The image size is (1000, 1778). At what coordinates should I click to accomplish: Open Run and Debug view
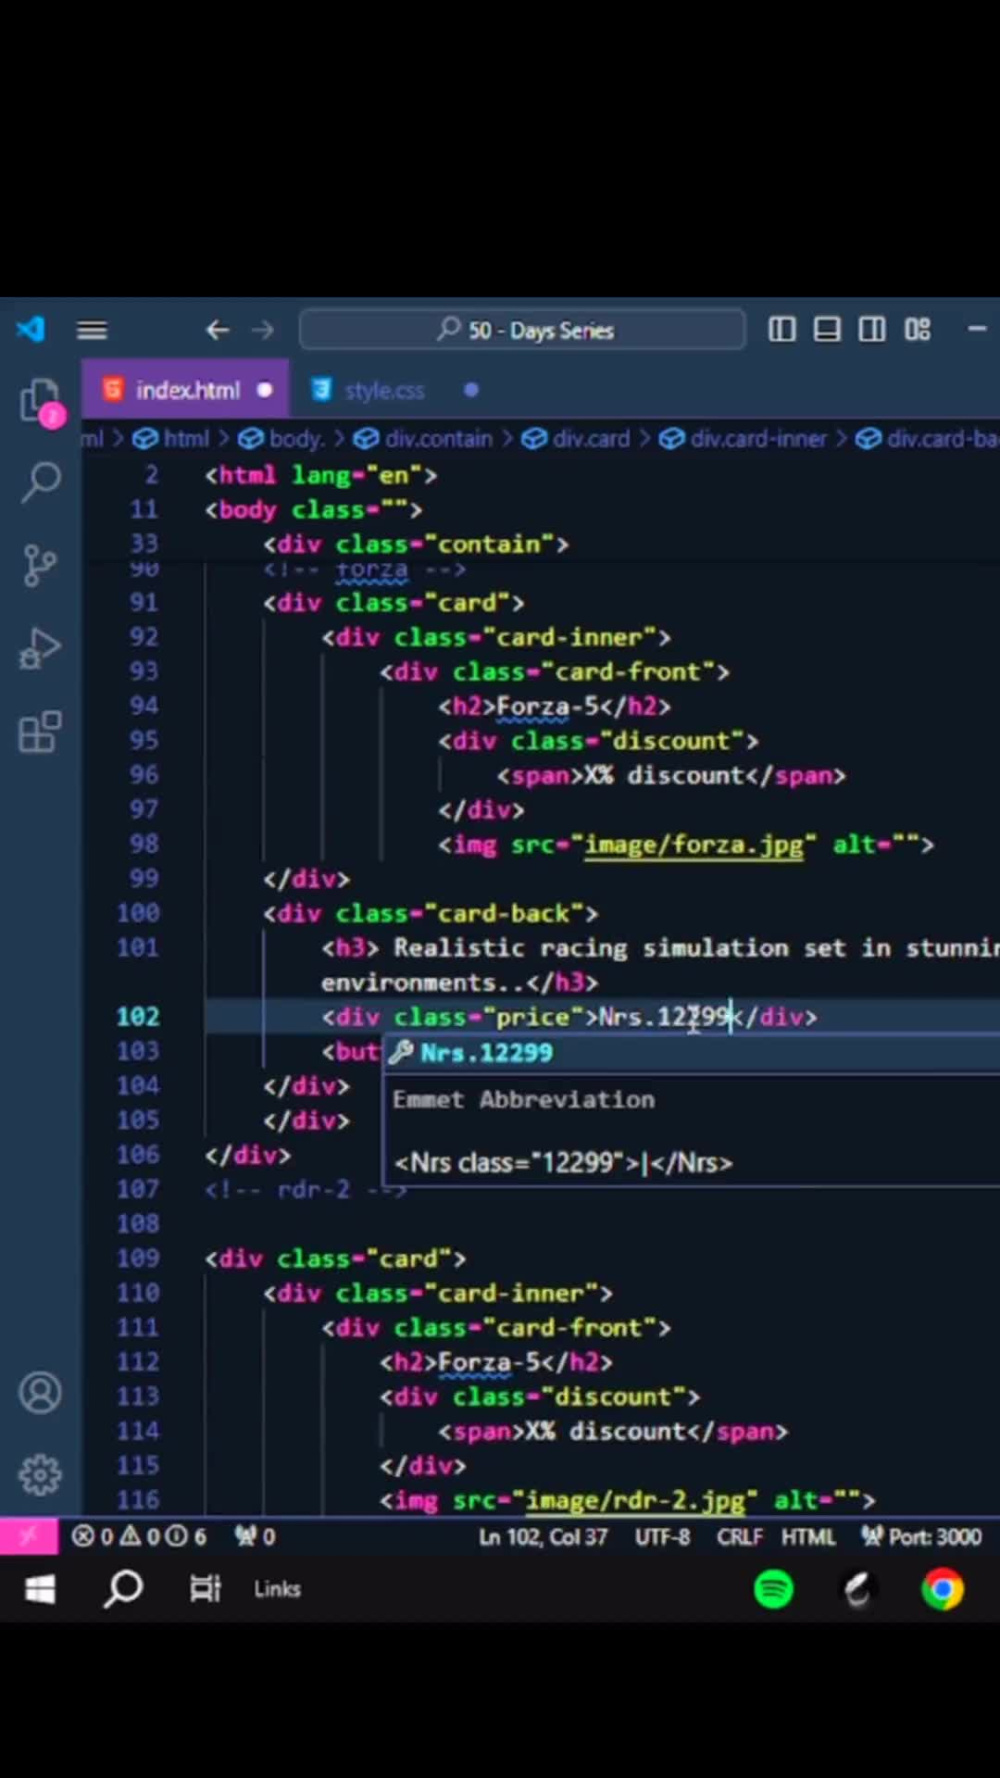pos(40,649)
